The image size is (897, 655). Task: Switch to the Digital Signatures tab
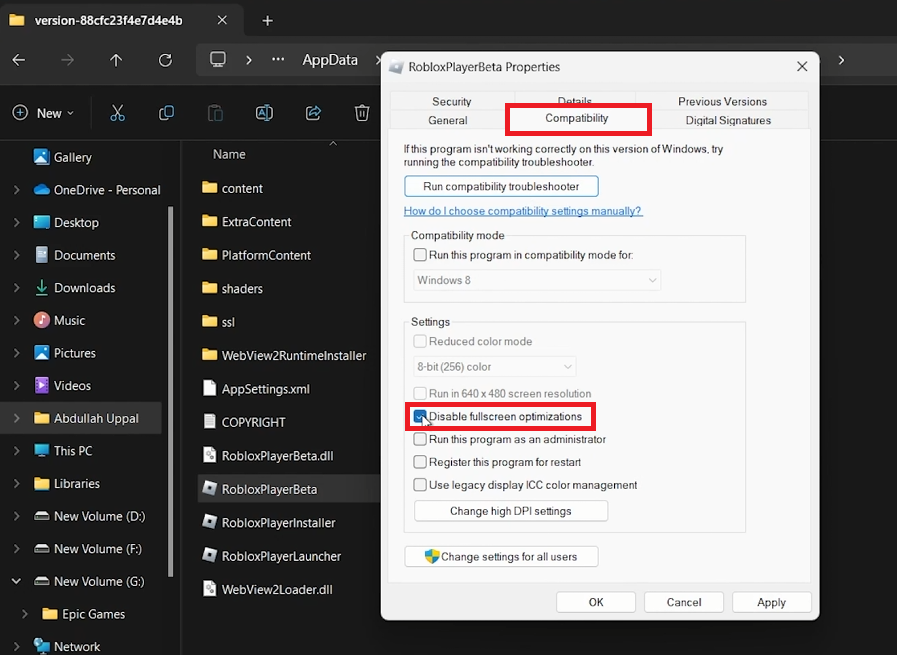pos(728,120)
